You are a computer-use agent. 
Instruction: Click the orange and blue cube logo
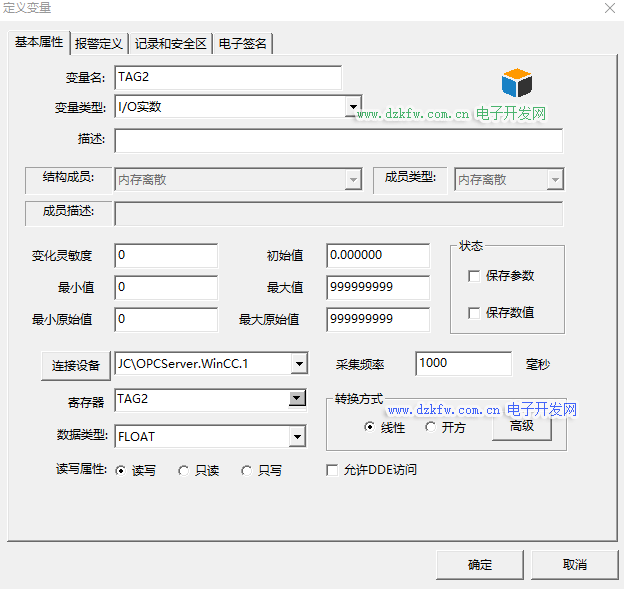pyautogui.click(x=517, y=82)
